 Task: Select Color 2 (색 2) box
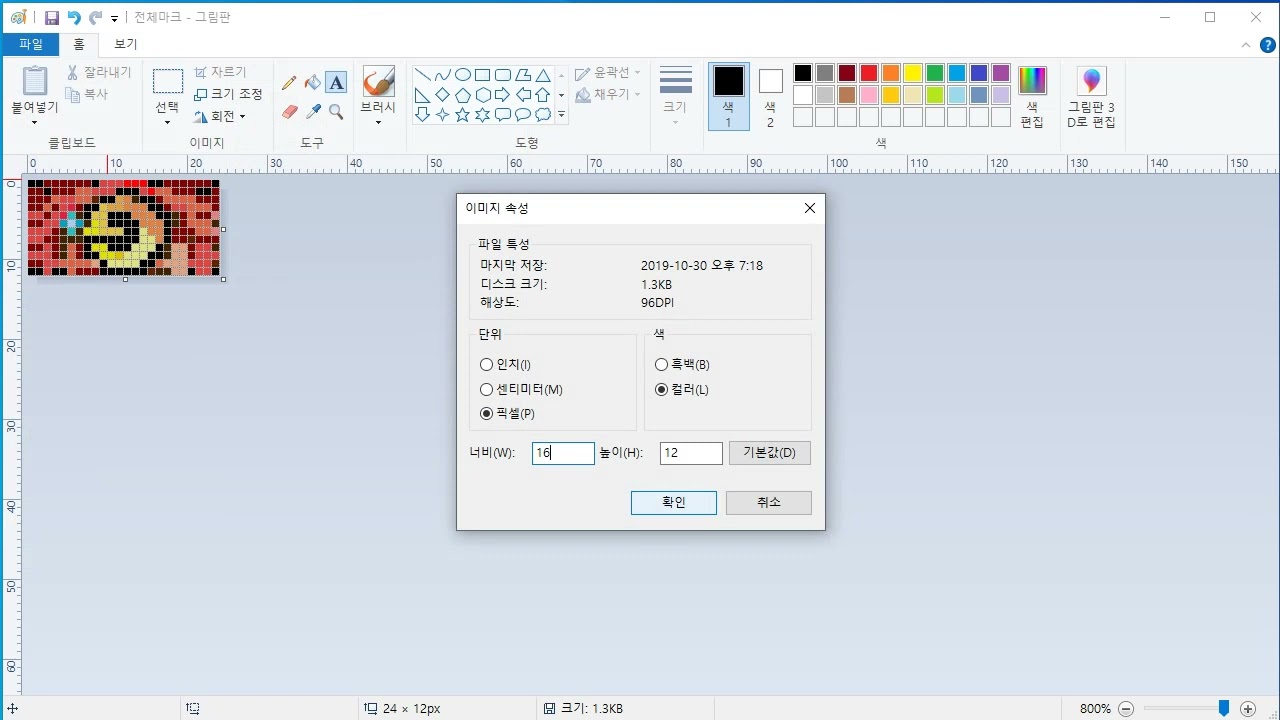pyautogui.click(x=770, y=97)
